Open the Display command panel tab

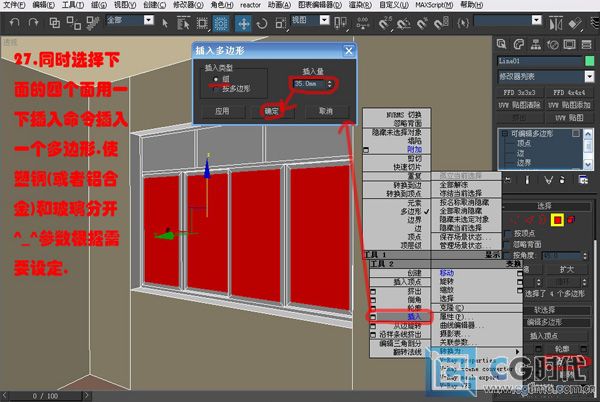[569, 44]
